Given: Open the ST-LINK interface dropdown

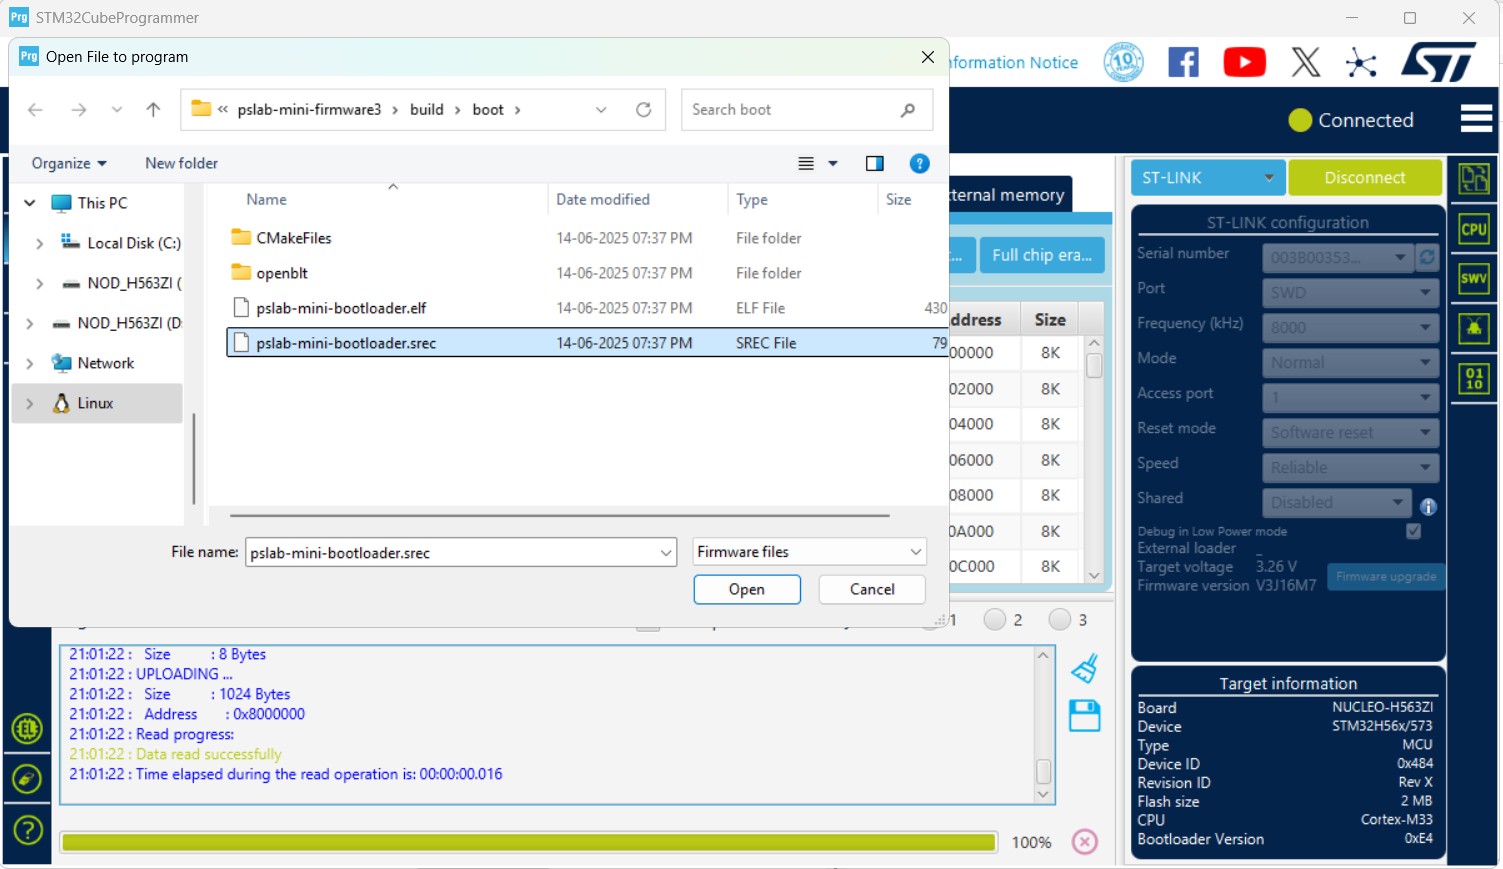Looking at the screenshot, I should coord(1208,177).
